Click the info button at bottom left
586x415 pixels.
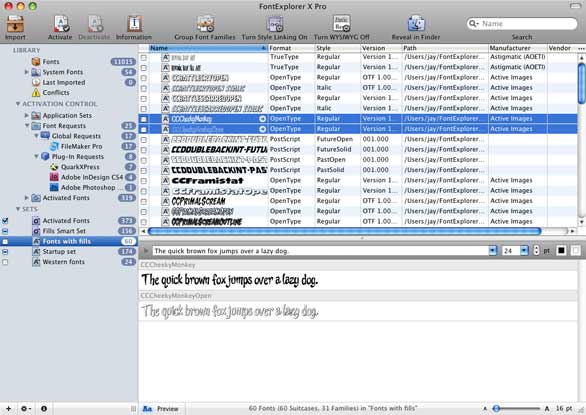pyautogui.click(x=44, y=409)
